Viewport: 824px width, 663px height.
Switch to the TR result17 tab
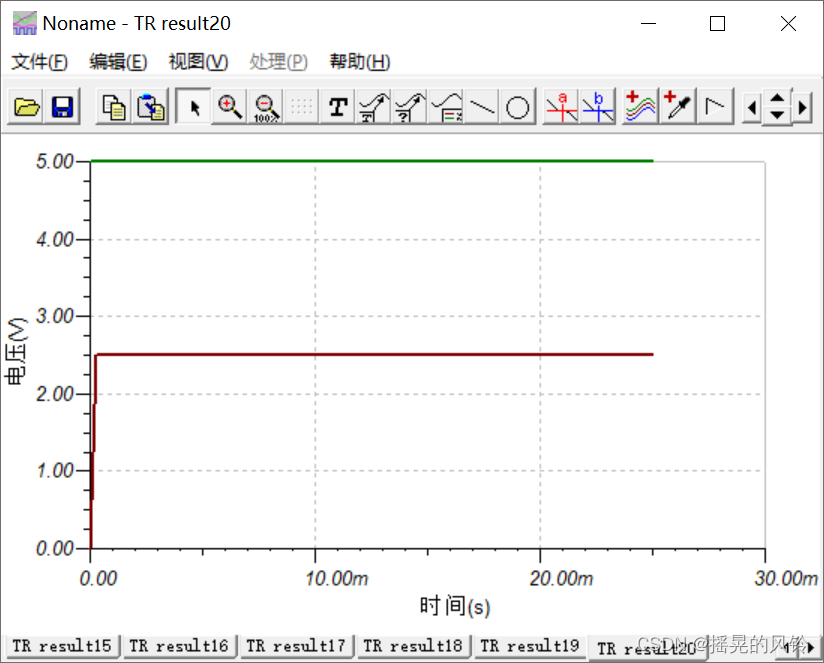tap(296, 645)
